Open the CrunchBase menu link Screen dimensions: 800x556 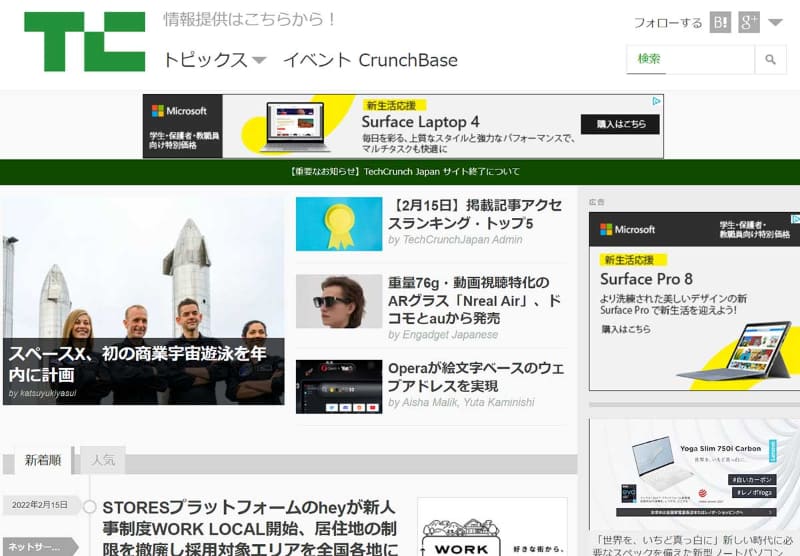point(408,60)
